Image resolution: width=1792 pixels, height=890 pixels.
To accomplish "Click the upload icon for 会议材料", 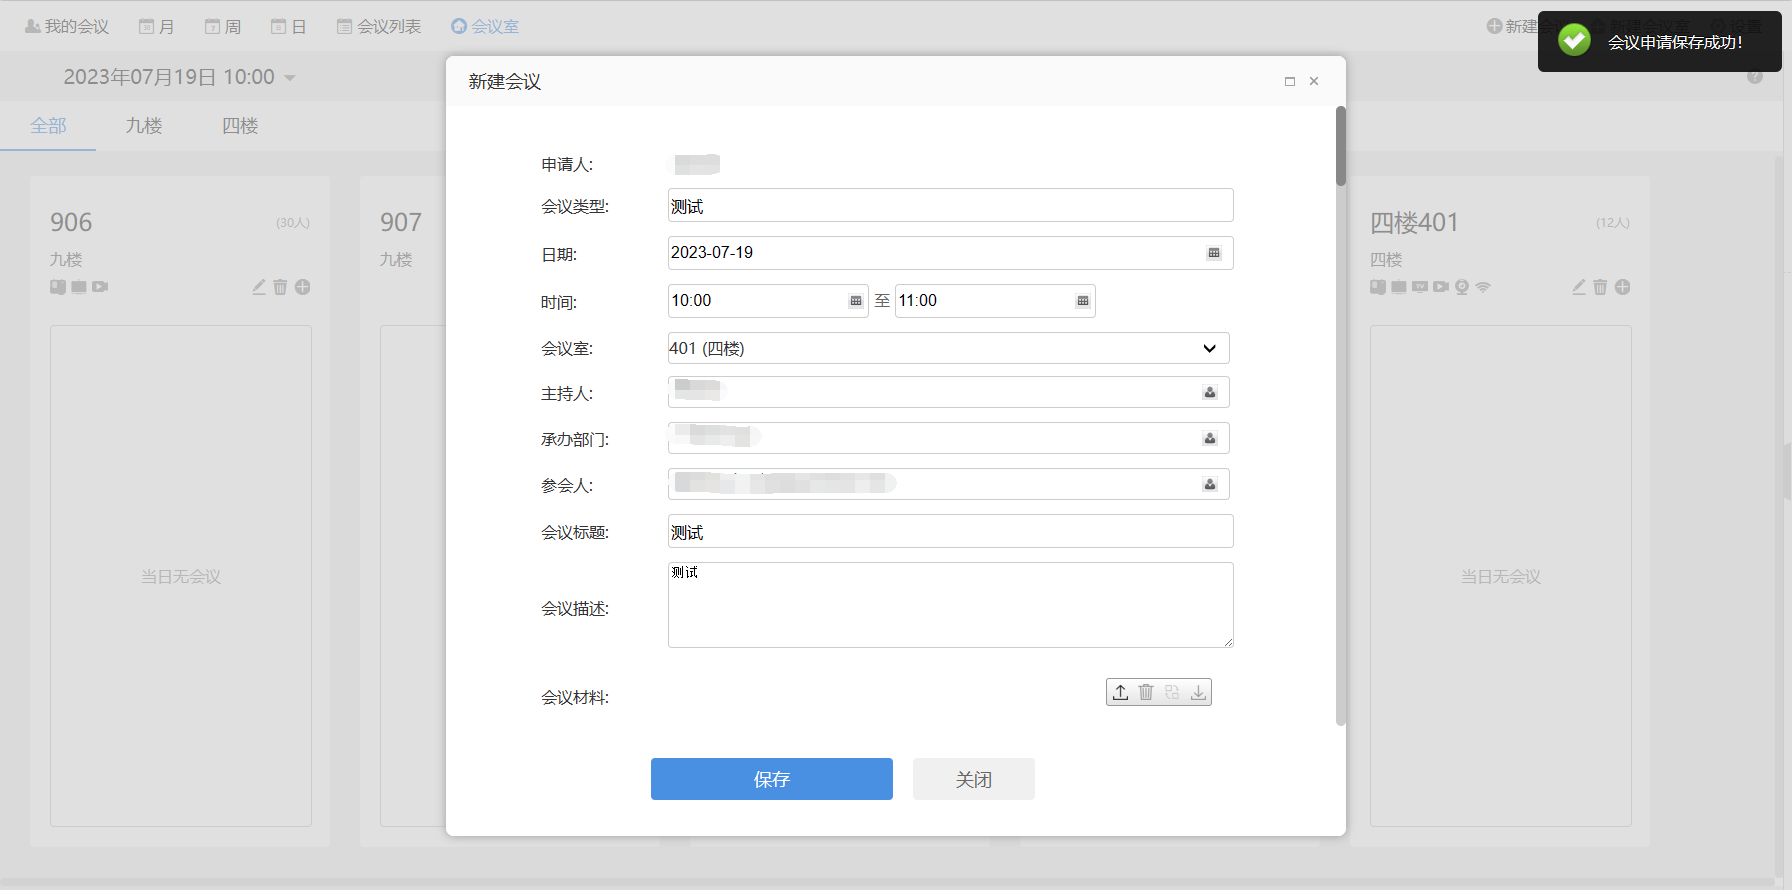I will tap(1121, 692).
